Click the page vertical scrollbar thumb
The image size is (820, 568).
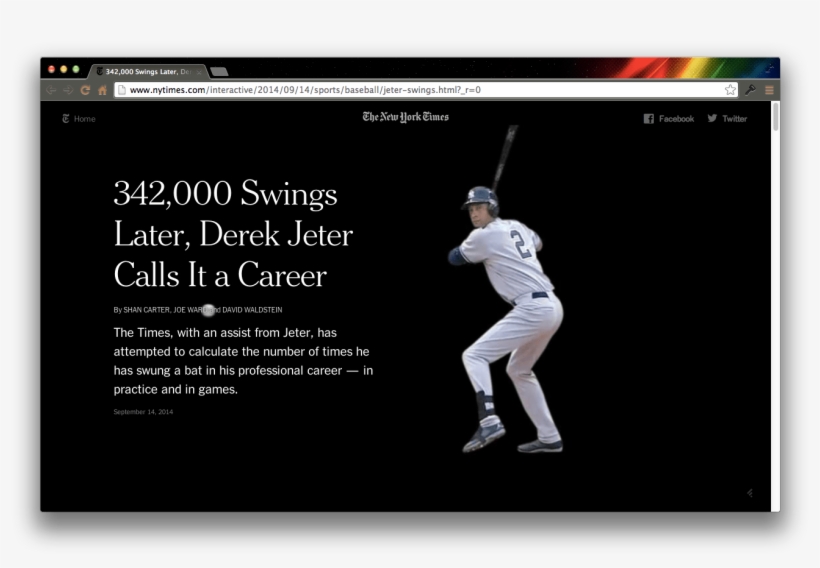[776, 116]
